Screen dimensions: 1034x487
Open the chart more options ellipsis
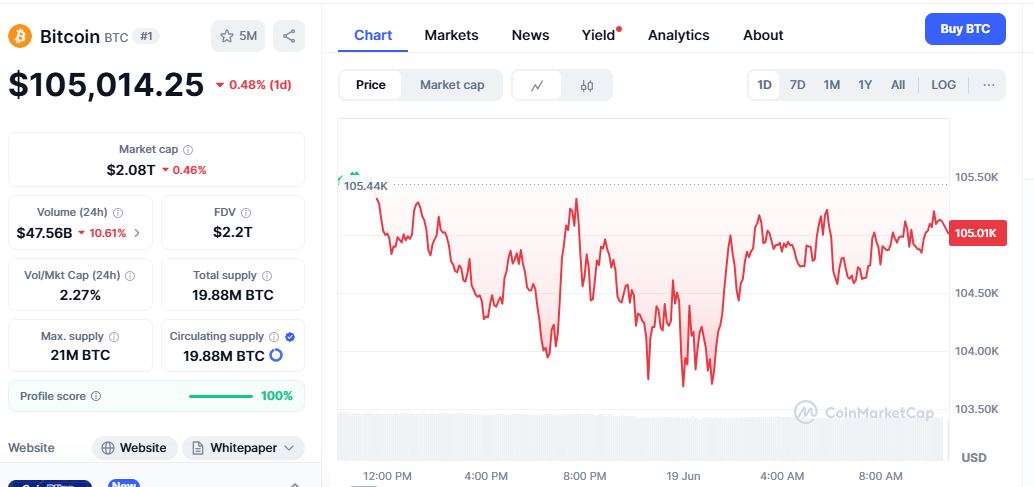click(988, 85)
